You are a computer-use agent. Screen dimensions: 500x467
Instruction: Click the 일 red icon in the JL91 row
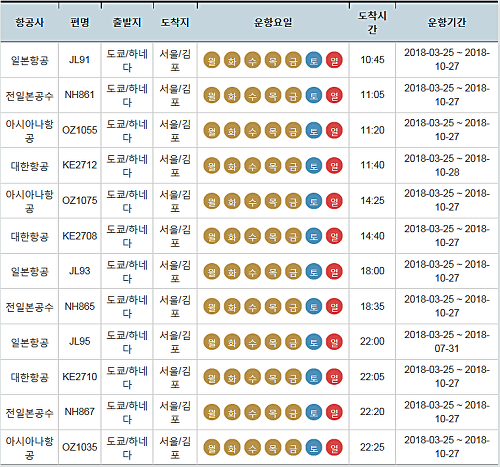[x=334, y=60]
